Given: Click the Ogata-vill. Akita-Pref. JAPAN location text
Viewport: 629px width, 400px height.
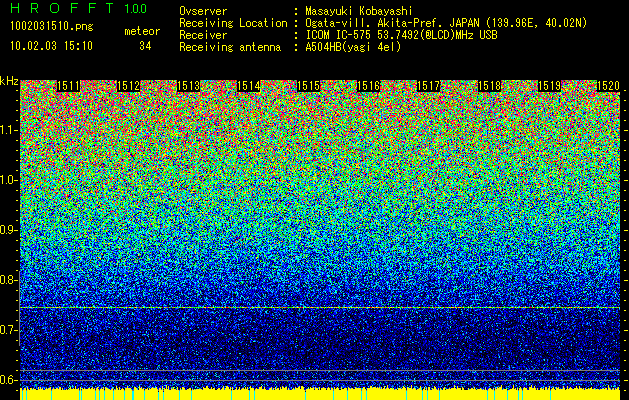Looking at the screenshot, I should pos(446,23).
